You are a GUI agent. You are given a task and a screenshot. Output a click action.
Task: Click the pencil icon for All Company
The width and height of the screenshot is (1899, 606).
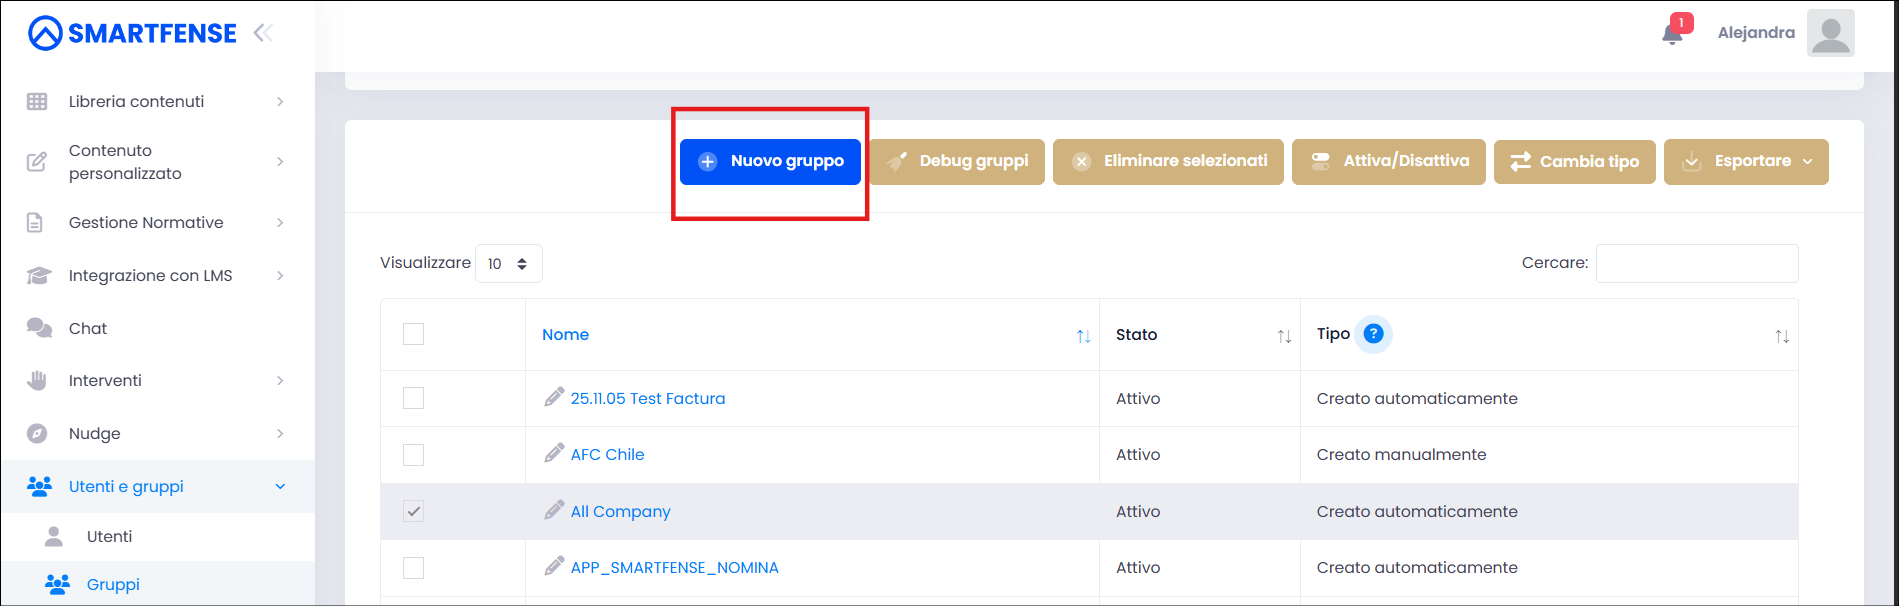click(554, 510)
